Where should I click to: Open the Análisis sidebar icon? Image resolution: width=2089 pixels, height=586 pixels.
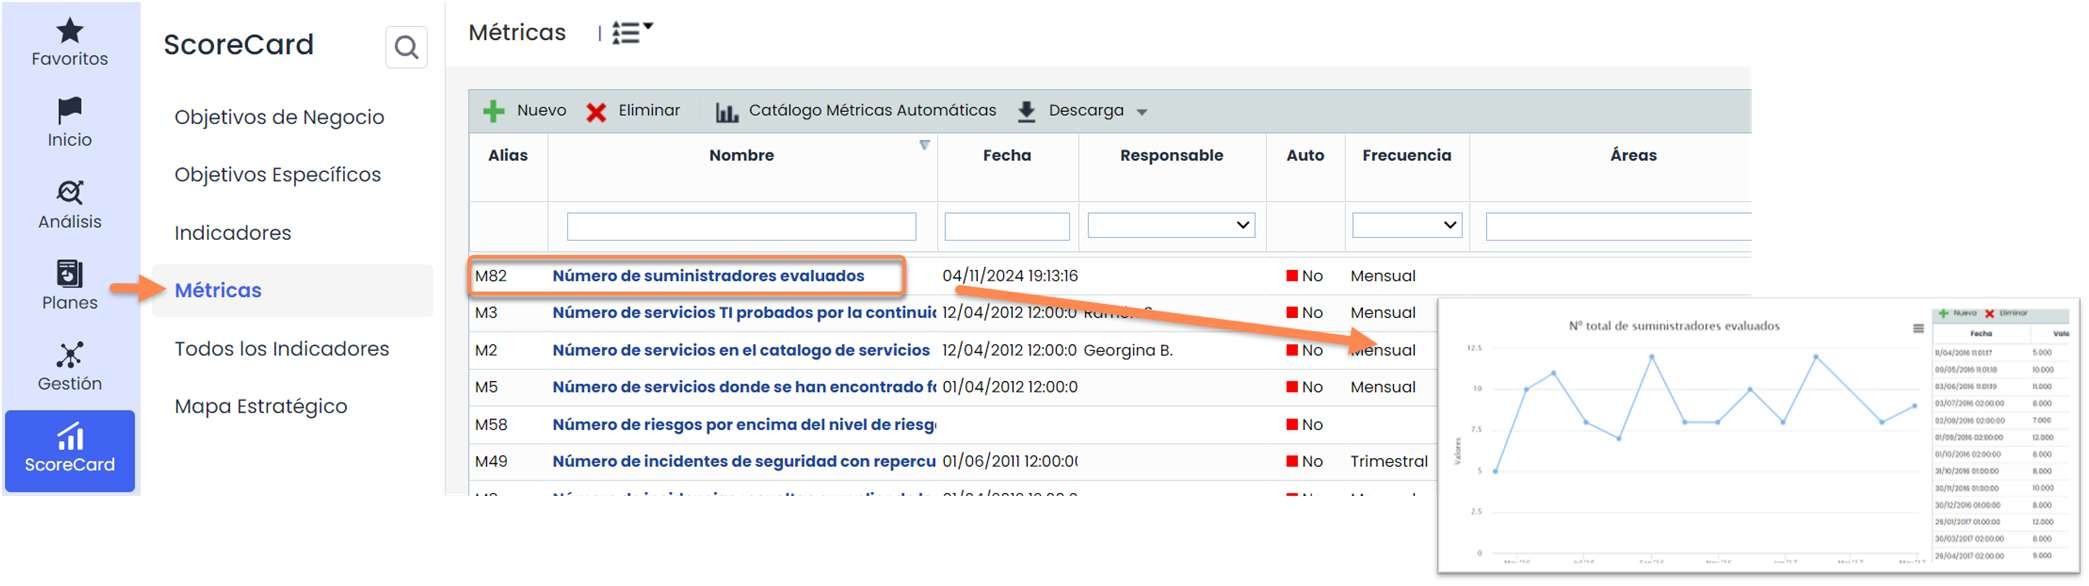click(x=69, y=192)
